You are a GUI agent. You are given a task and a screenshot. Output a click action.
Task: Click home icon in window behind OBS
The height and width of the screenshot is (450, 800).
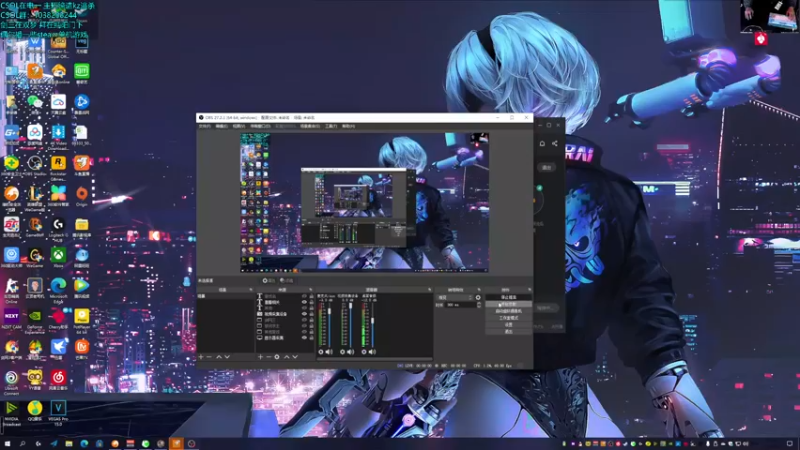click(542, 143)
